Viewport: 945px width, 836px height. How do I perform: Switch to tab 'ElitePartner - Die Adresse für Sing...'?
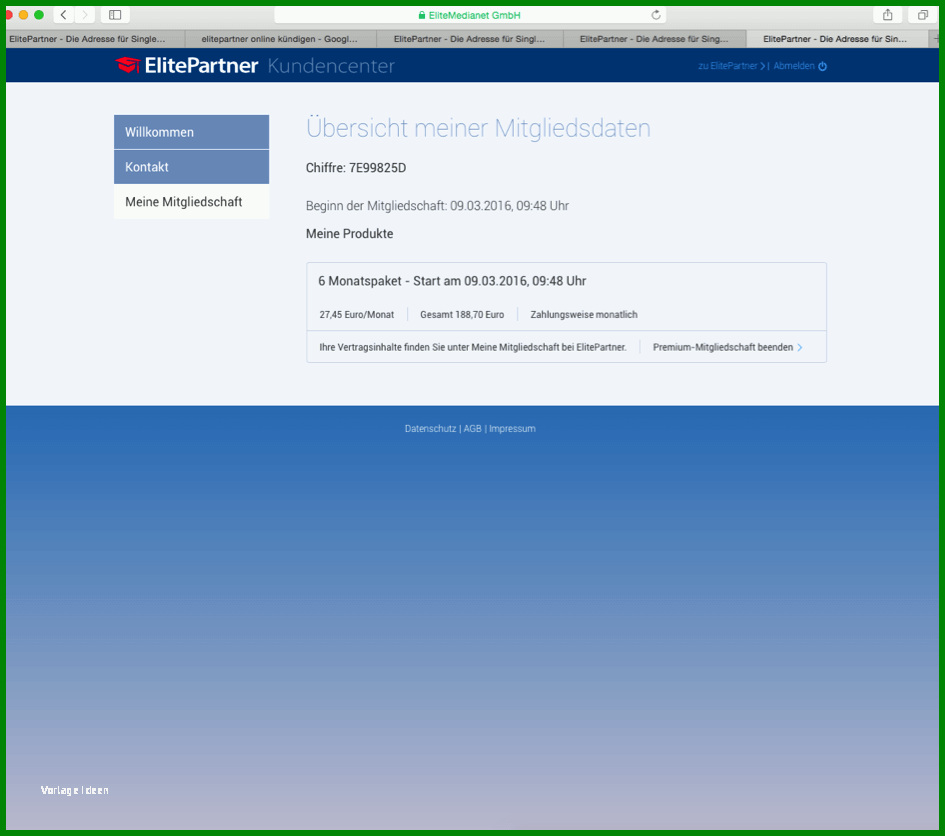tap(655, 39)
